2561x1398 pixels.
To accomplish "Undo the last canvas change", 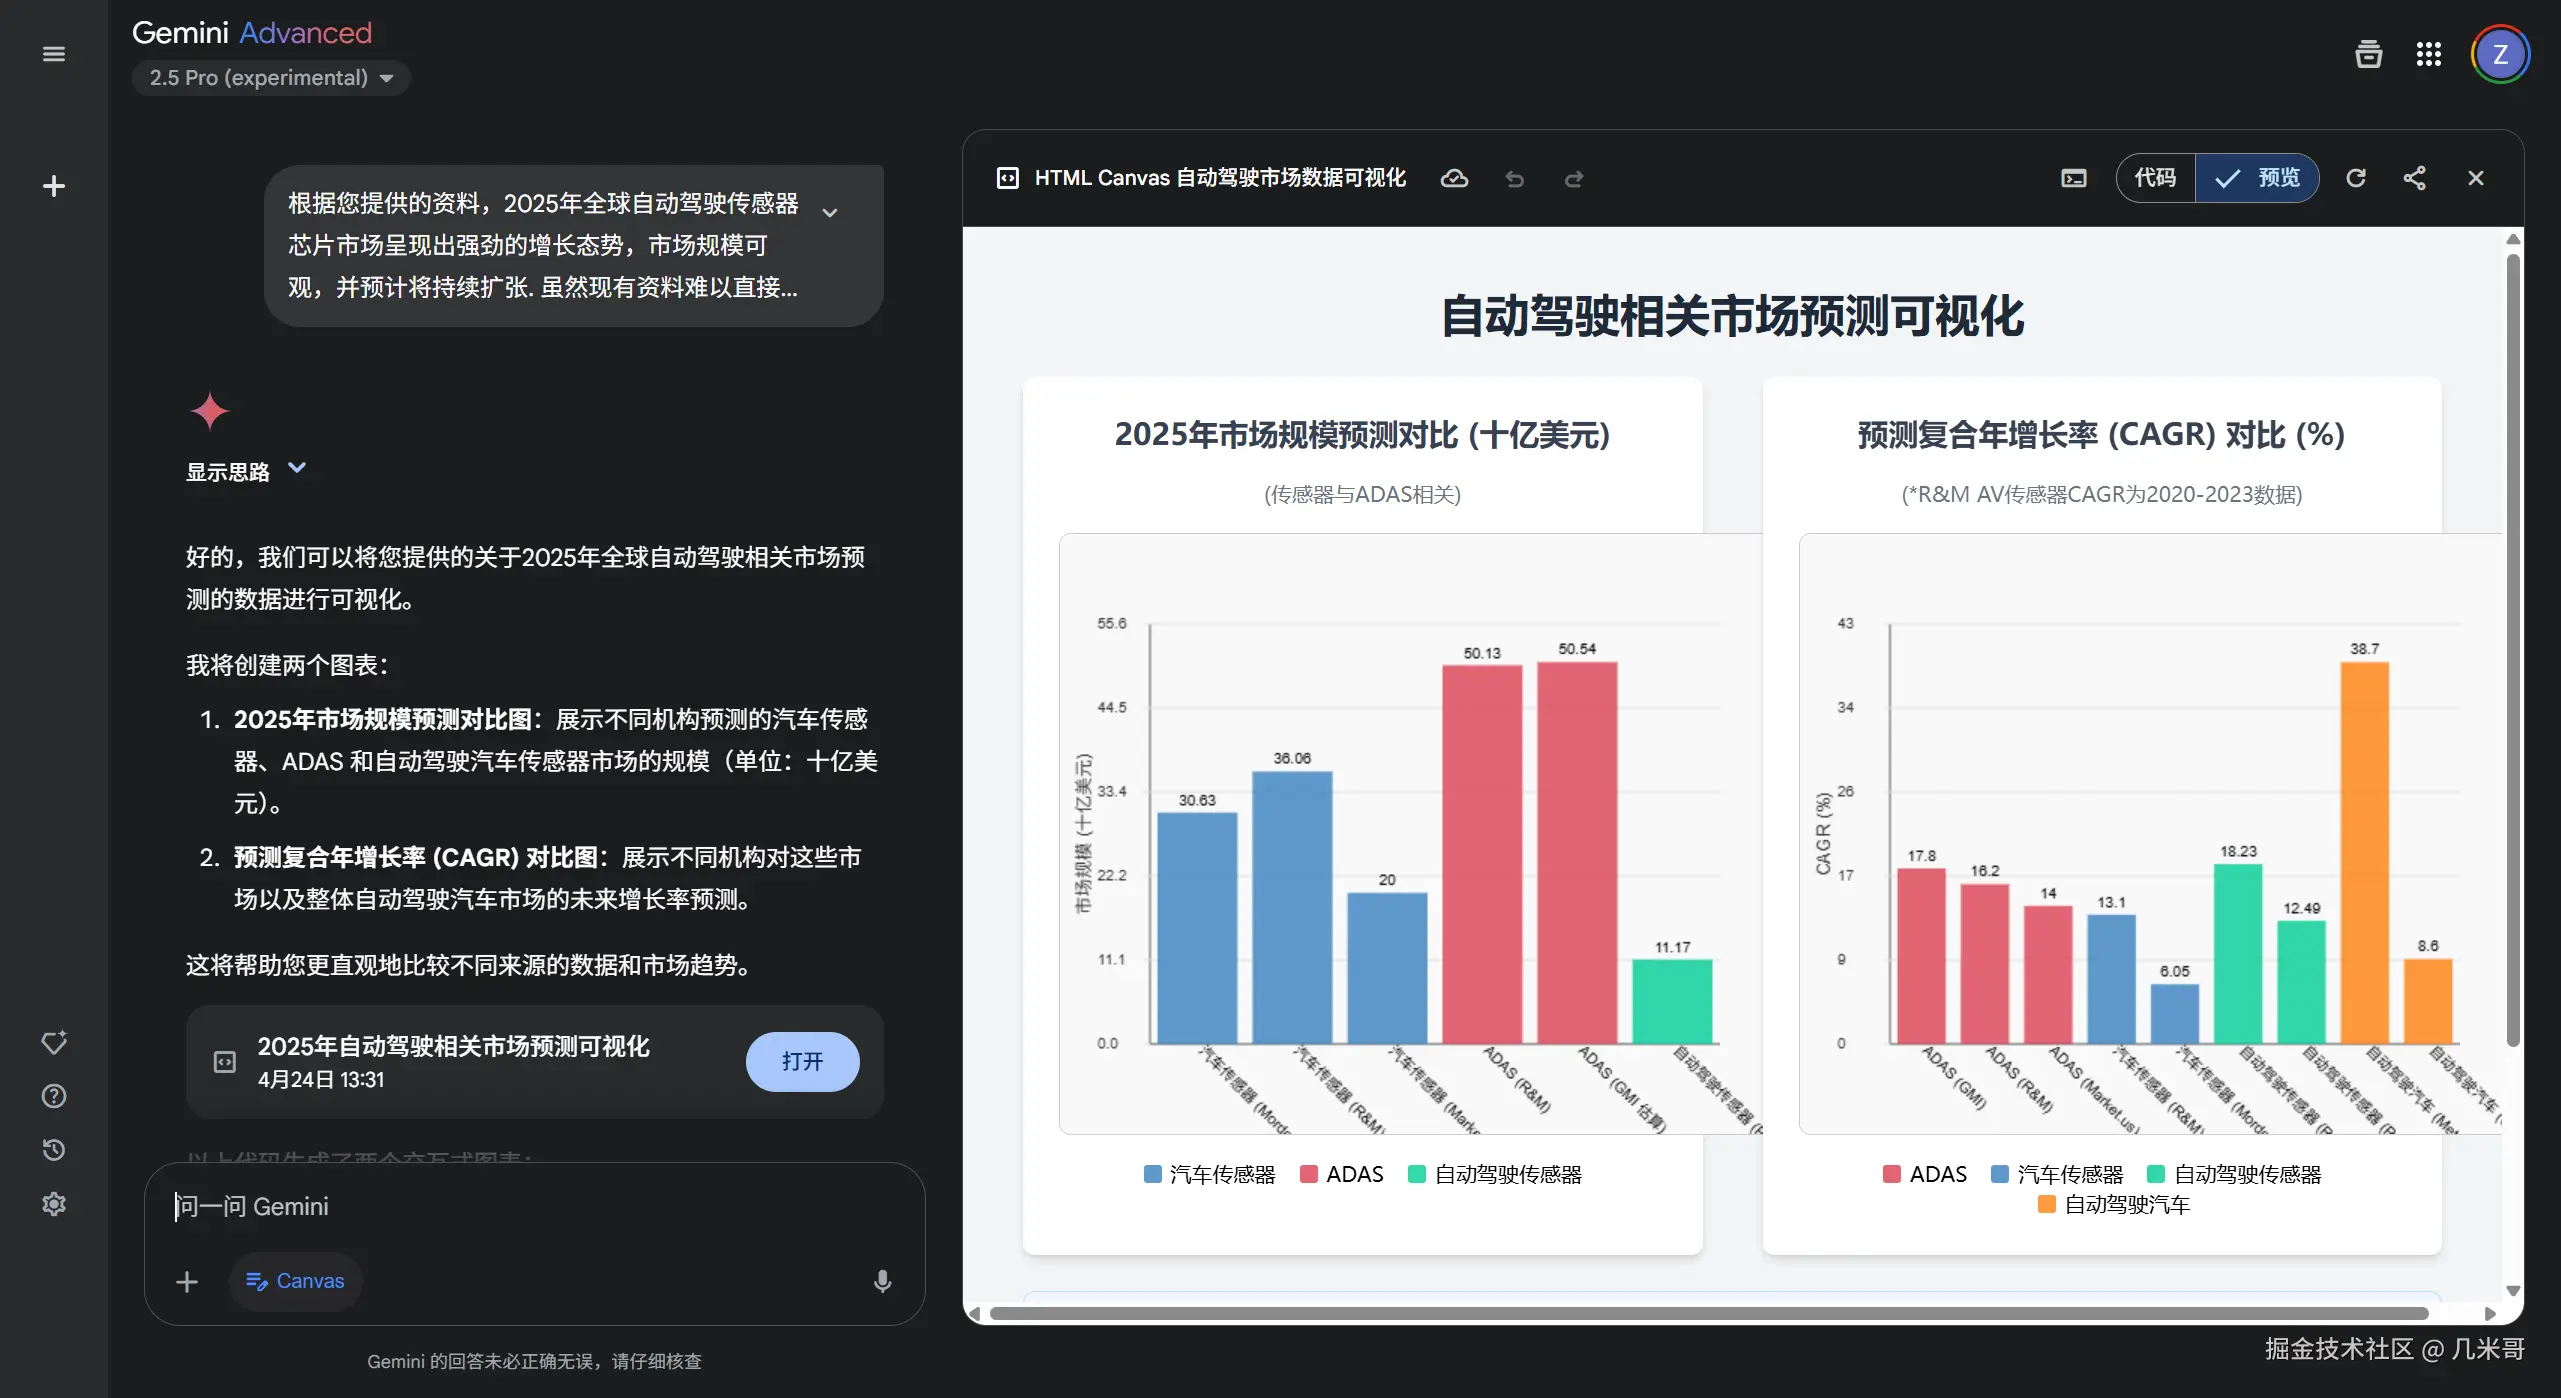I will 1514,180.
